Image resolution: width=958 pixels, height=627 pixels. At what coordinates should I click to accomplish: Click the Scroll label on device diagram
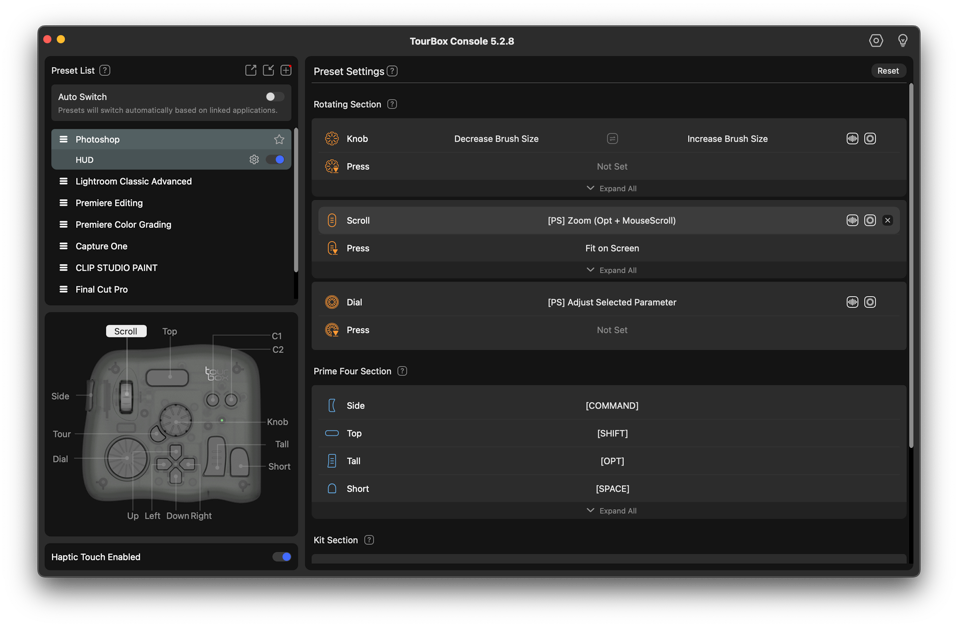click(x=126, y=331)
